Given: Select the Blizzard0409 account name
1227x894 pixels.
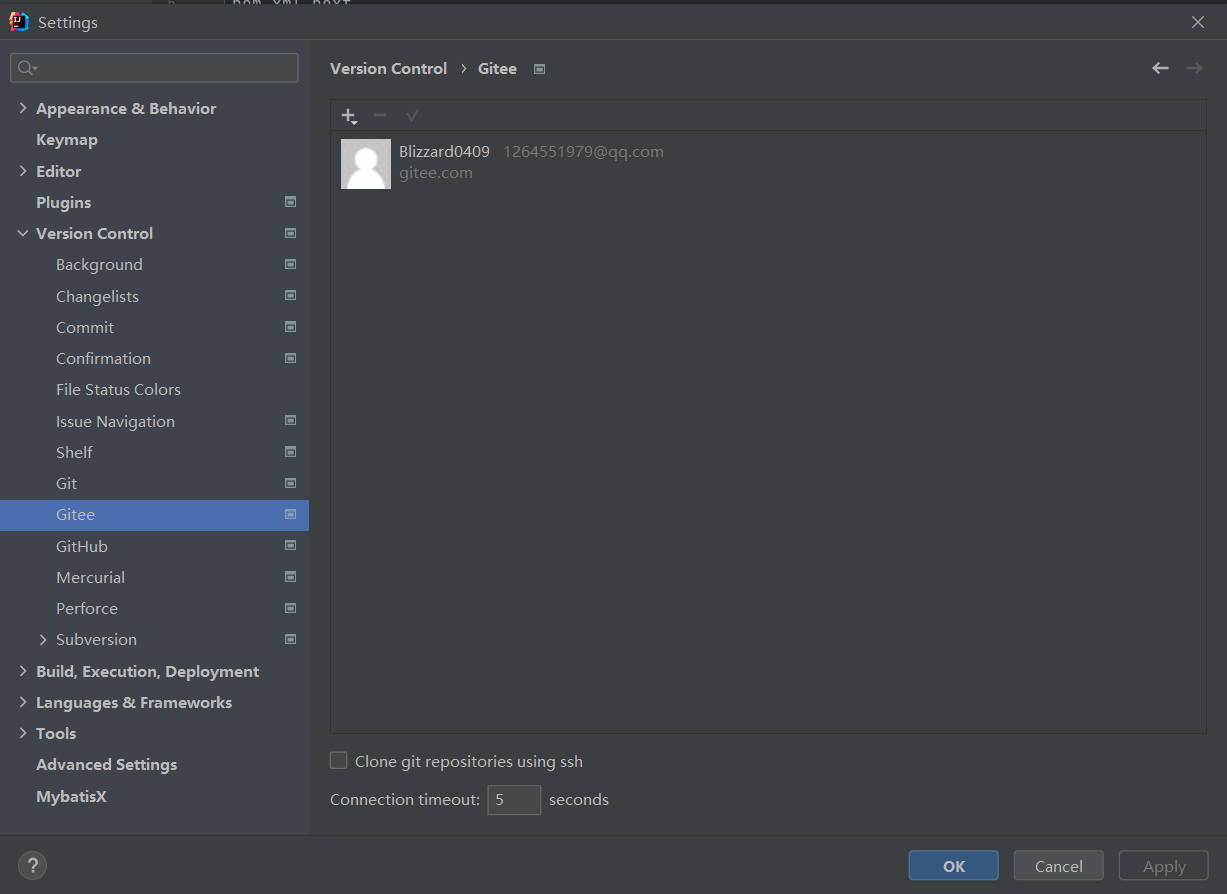Looking at the screenshot, I should pos(444,152).
